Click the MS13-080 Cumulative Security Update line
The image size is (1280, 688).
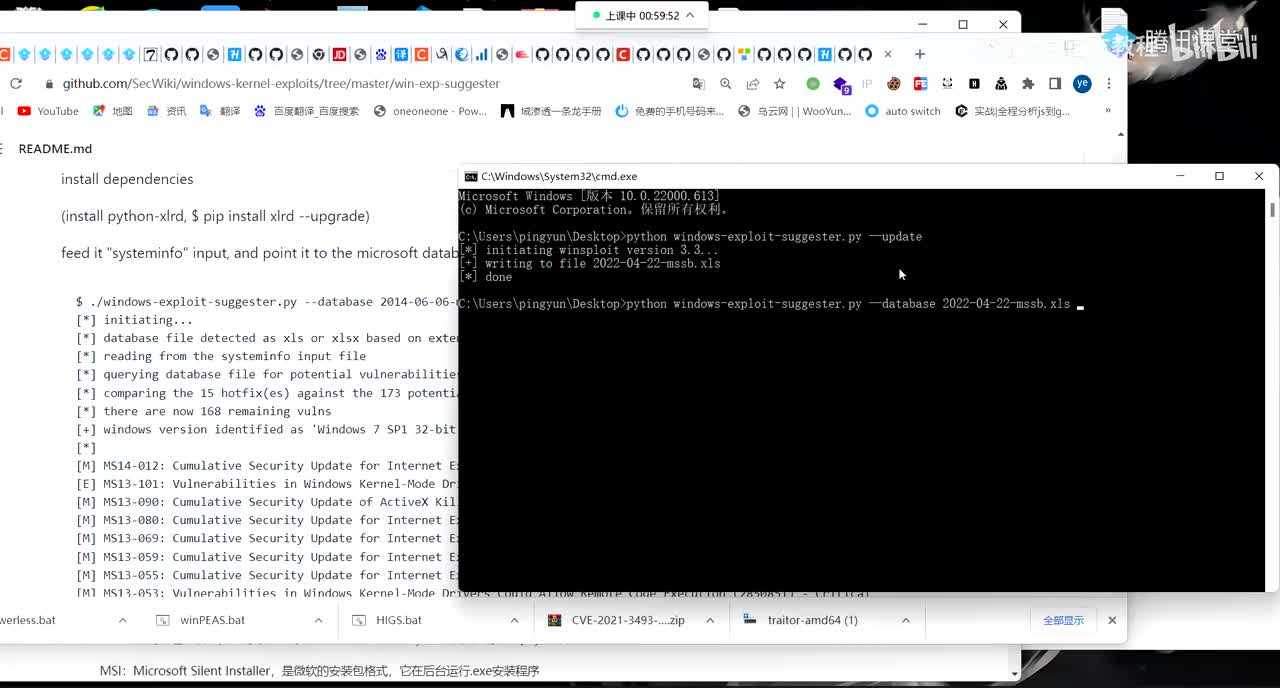point(267,520)
